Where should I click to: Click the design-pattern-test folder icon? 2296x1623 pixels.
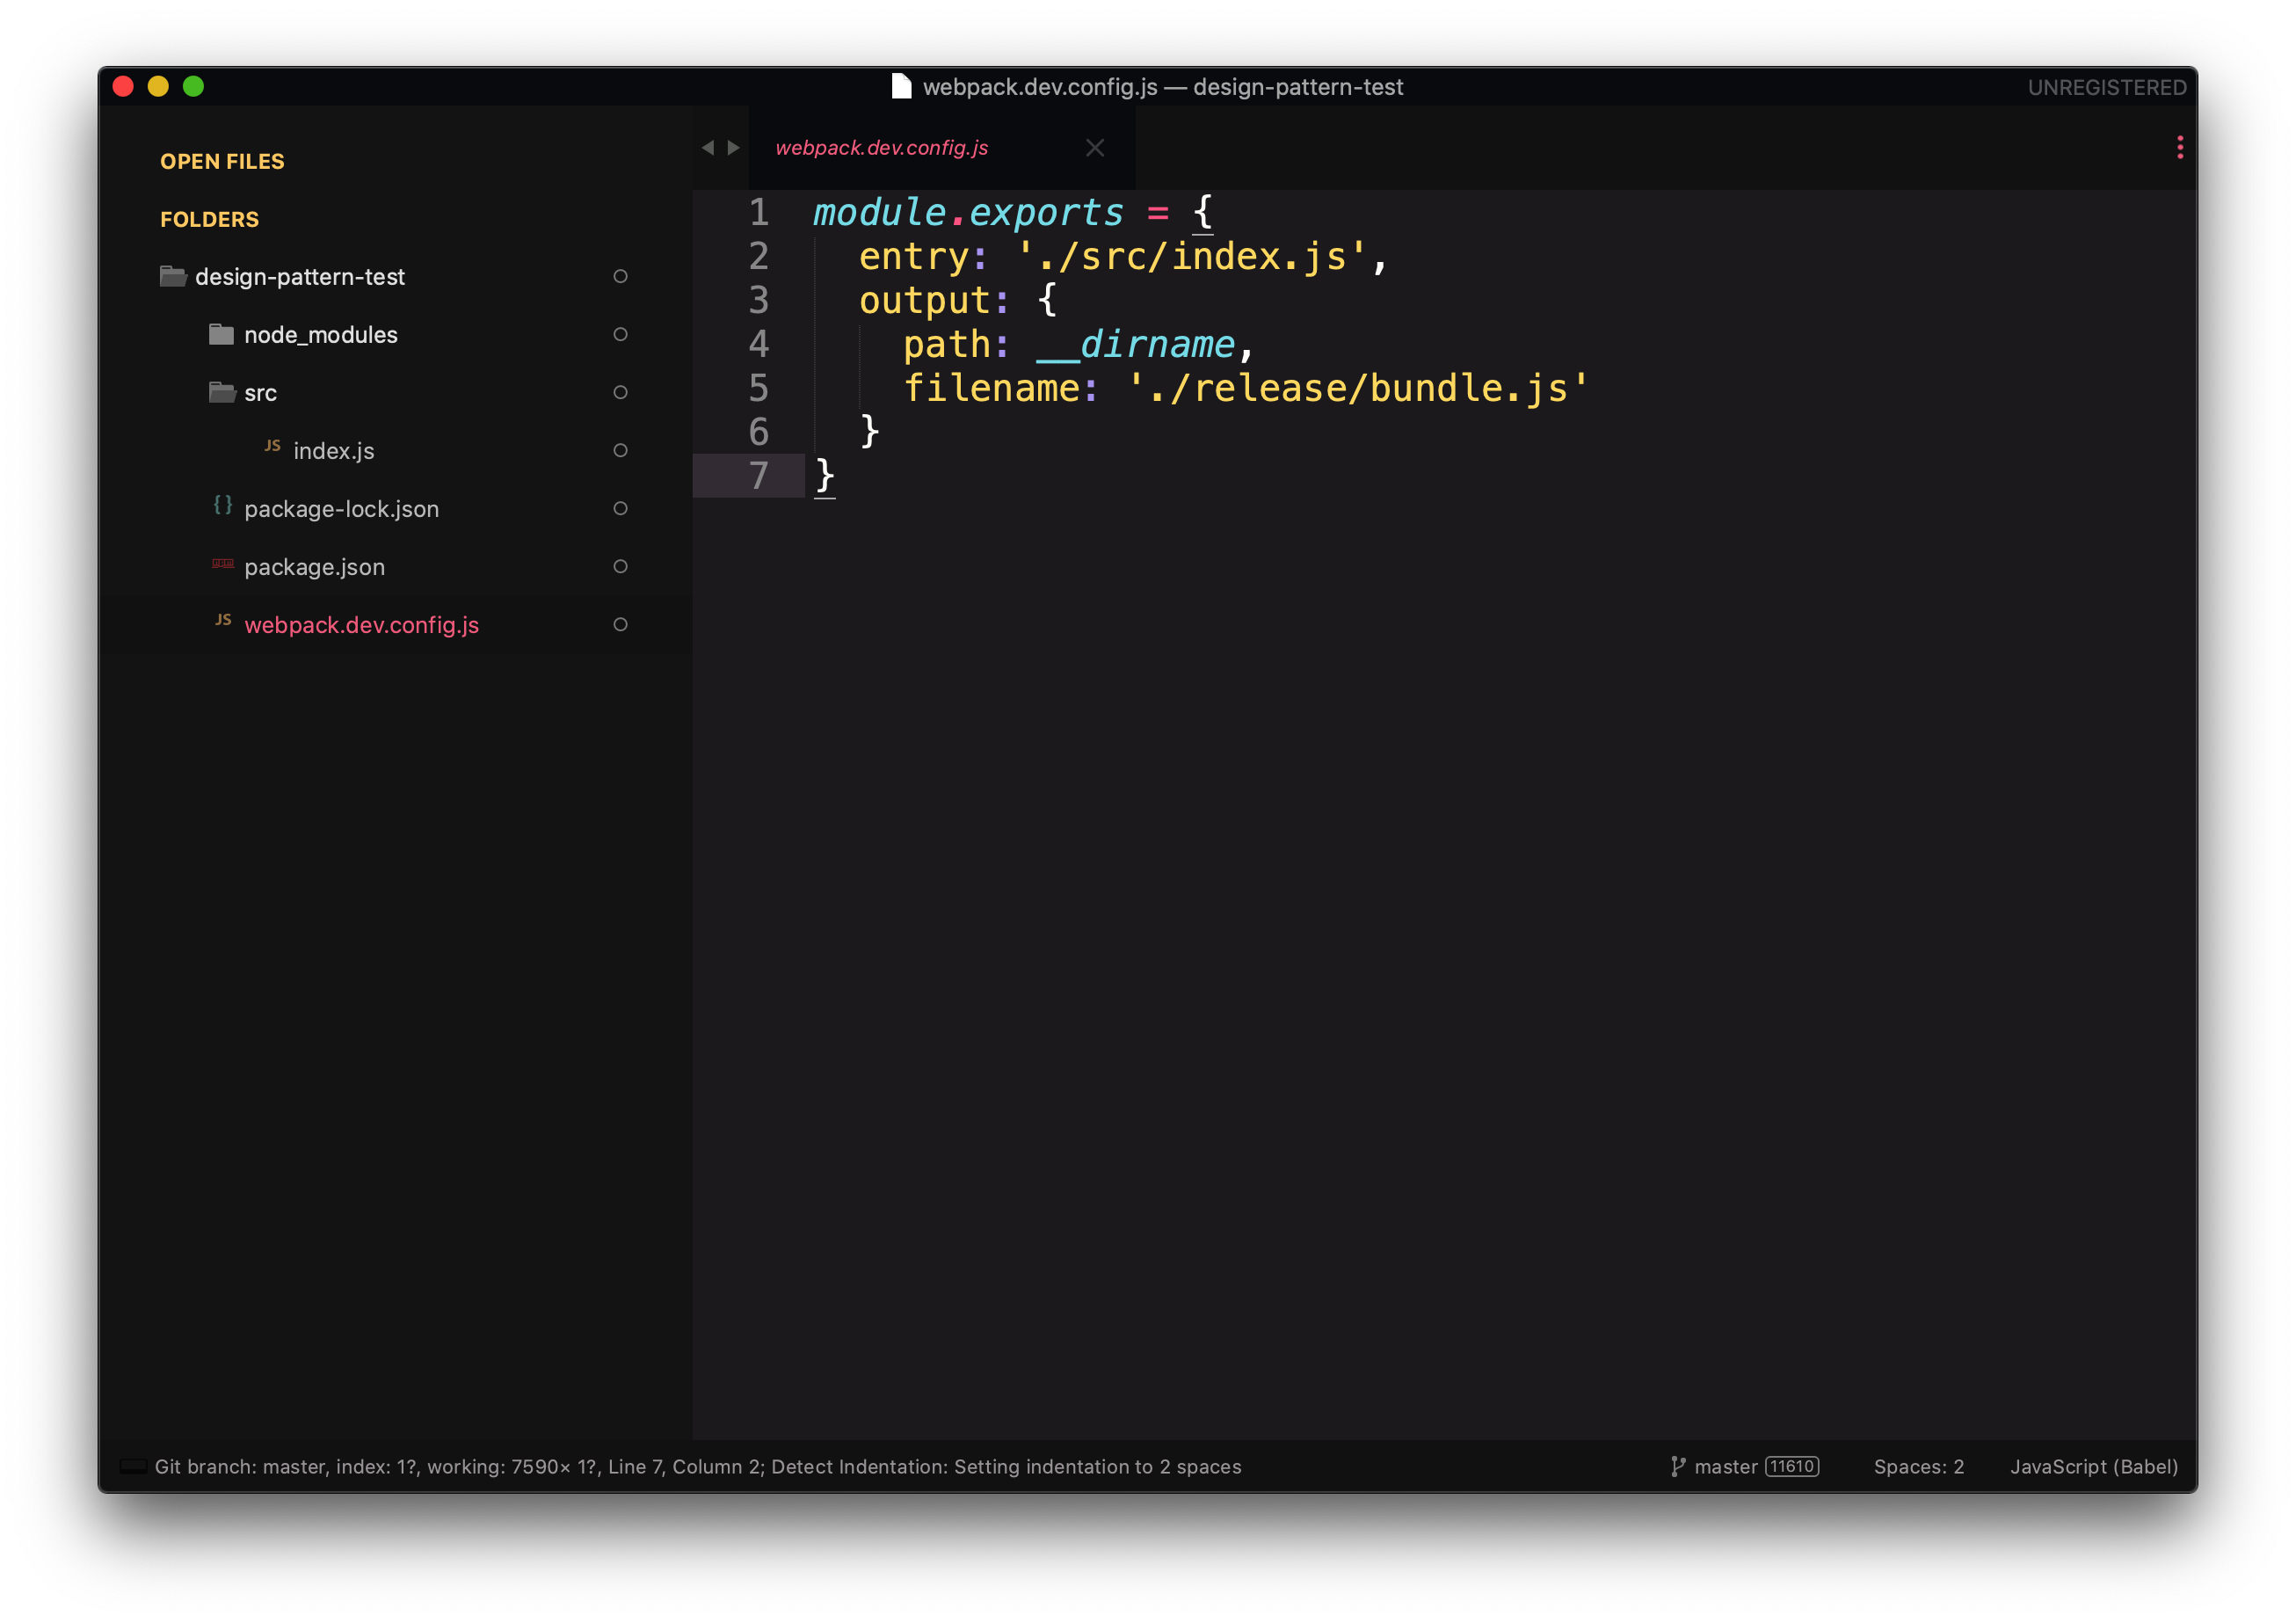click(x=173, y=276)
